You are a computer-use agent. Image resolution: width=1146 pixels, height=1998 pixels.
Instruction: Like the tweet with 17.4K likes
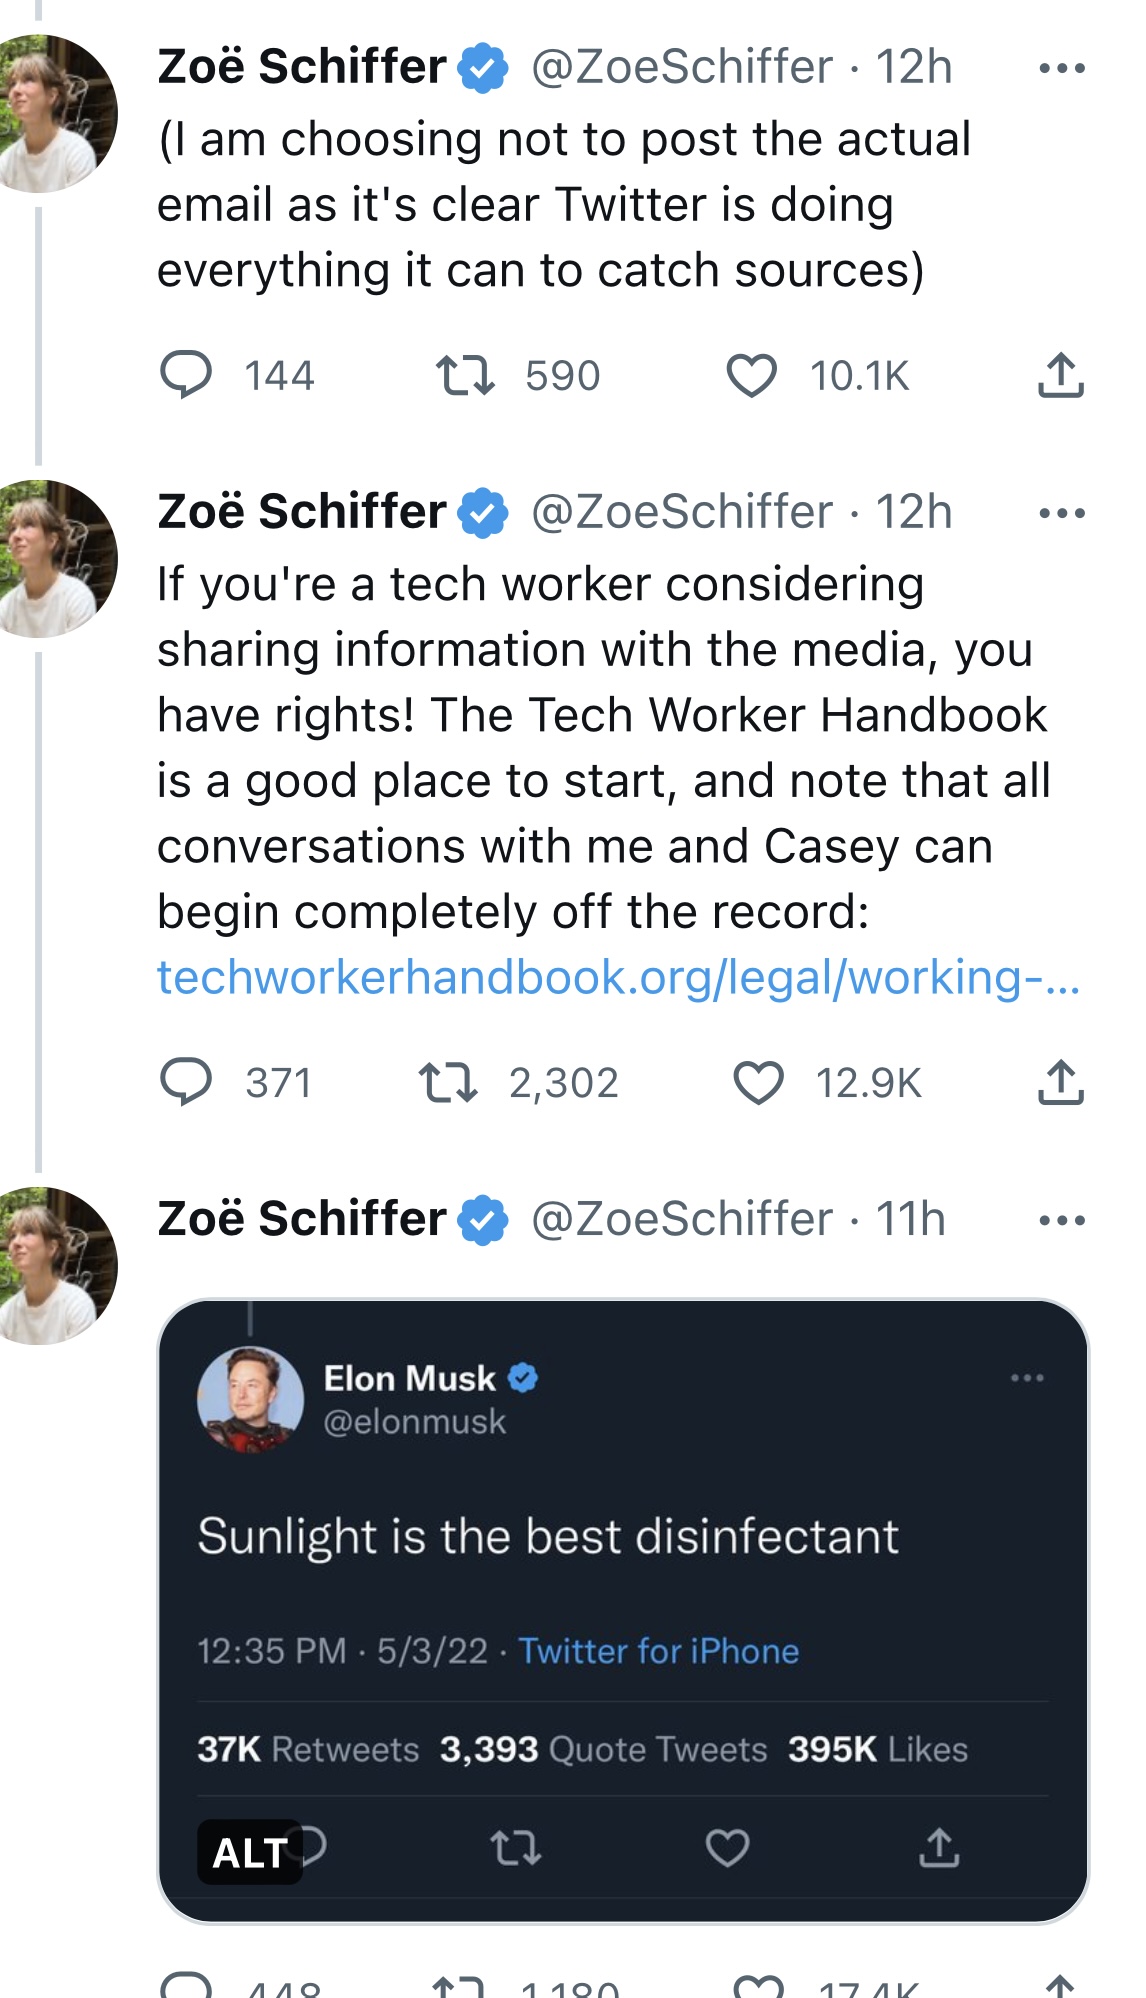[758, 1986]
